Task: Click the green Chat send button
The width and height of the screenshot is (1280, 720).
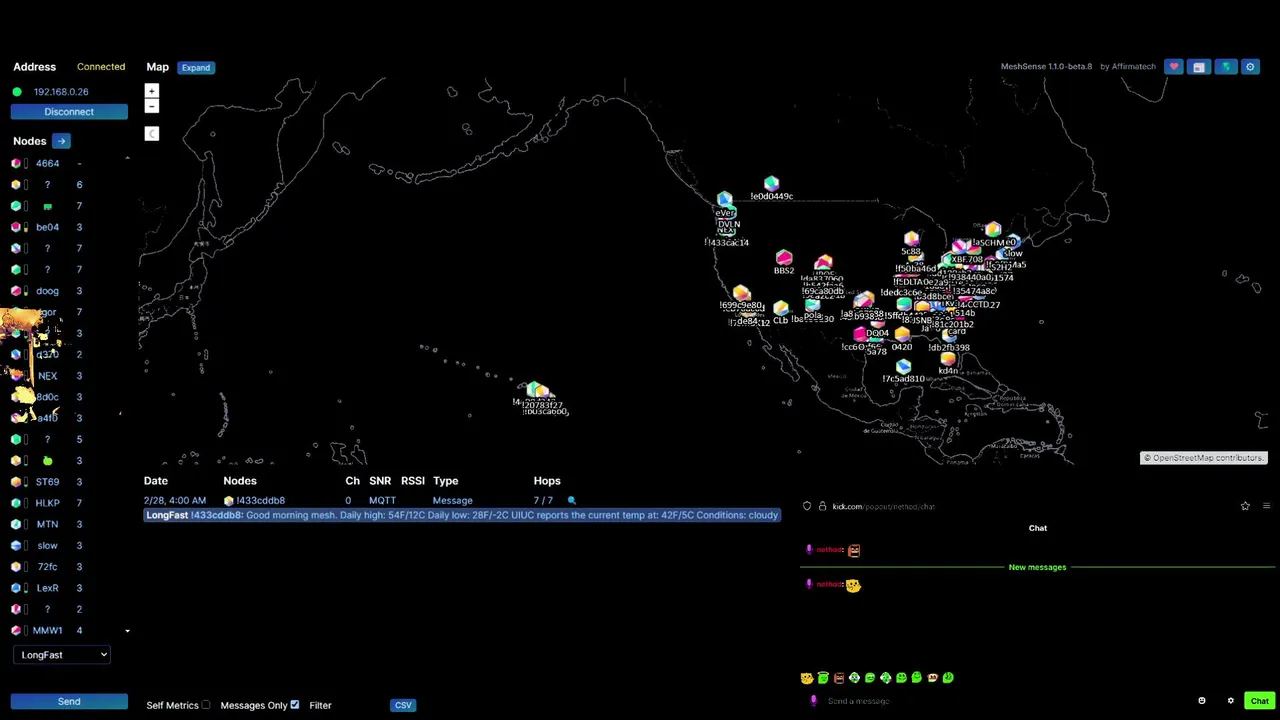Action: point(1259,701)
